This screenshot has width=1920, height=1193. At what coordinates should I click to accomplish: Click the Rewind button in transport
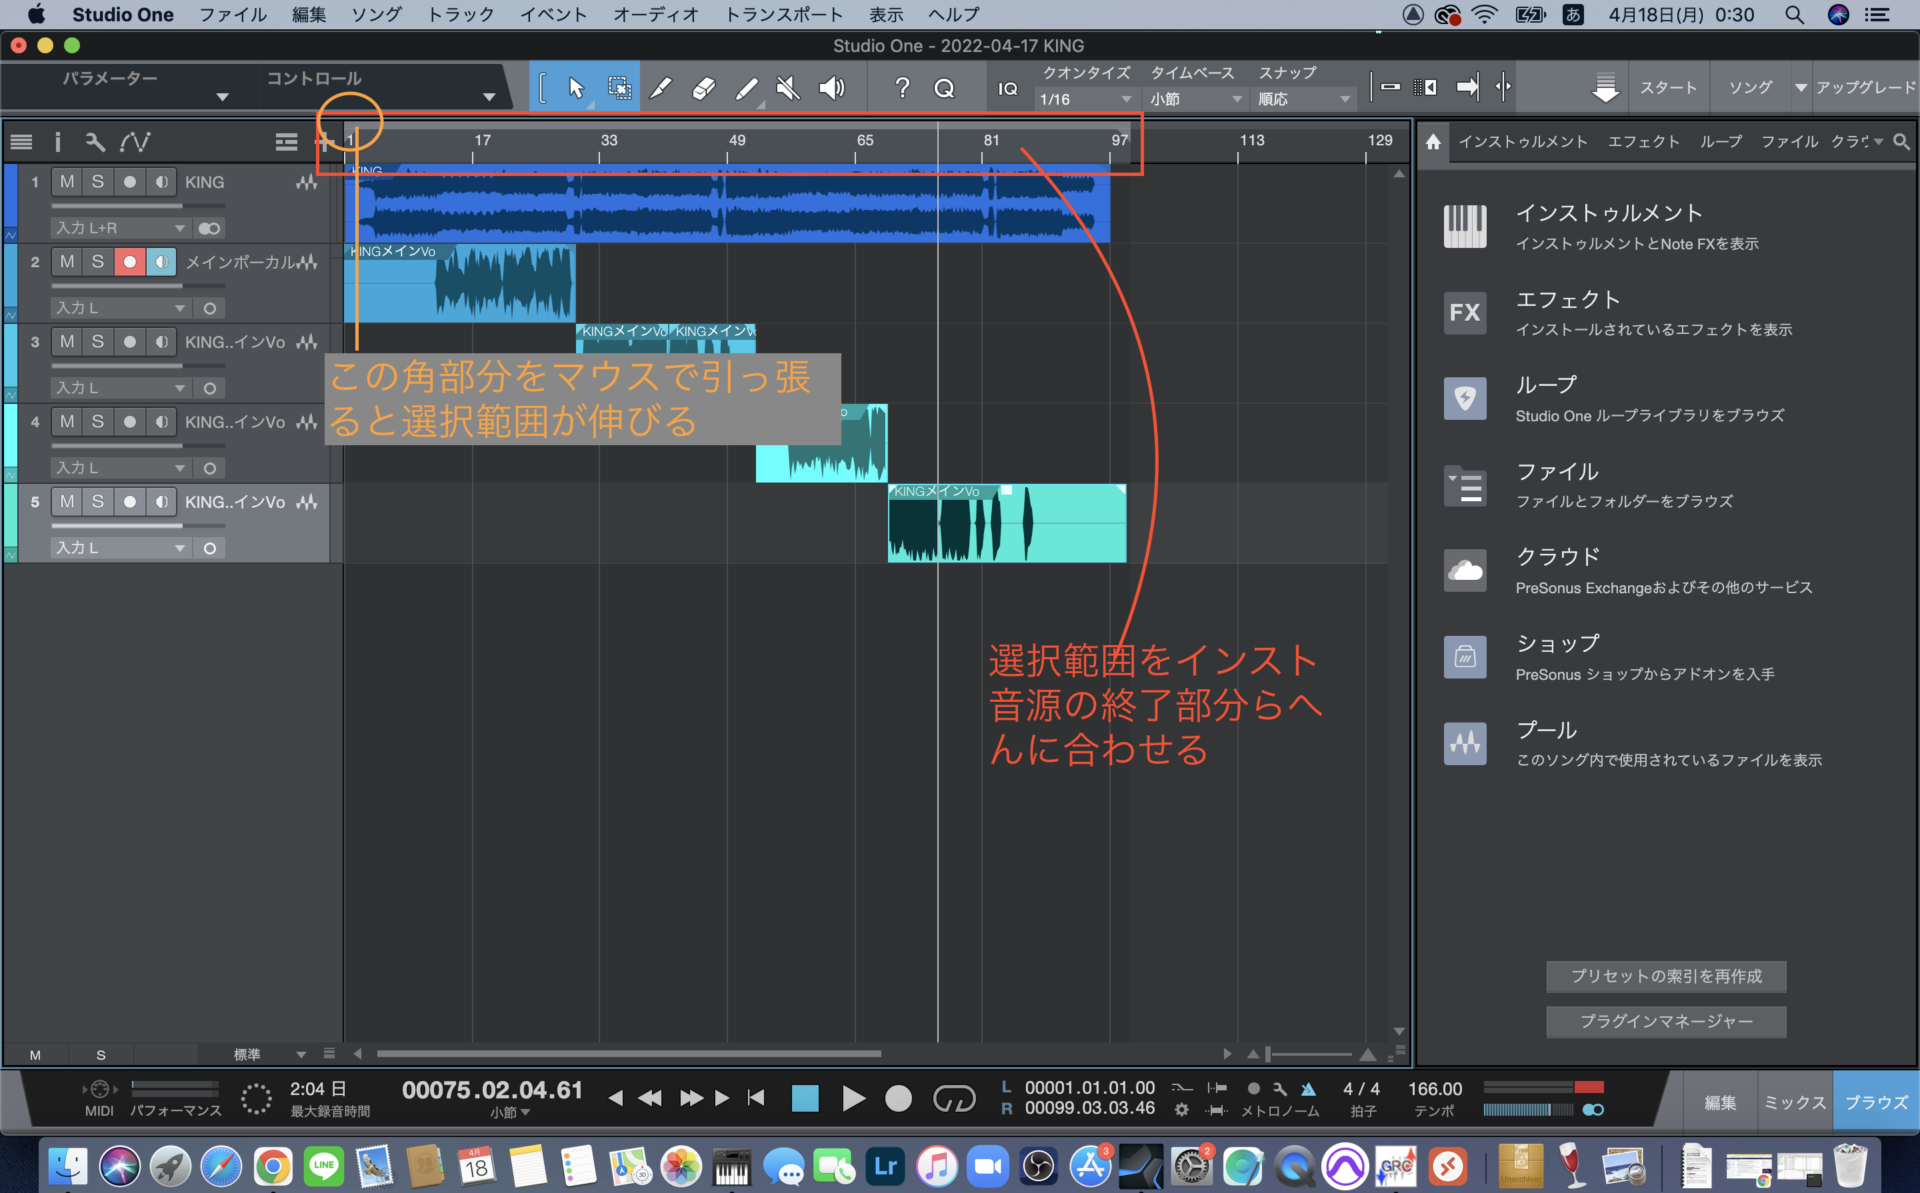click(x=650, y=1098)
